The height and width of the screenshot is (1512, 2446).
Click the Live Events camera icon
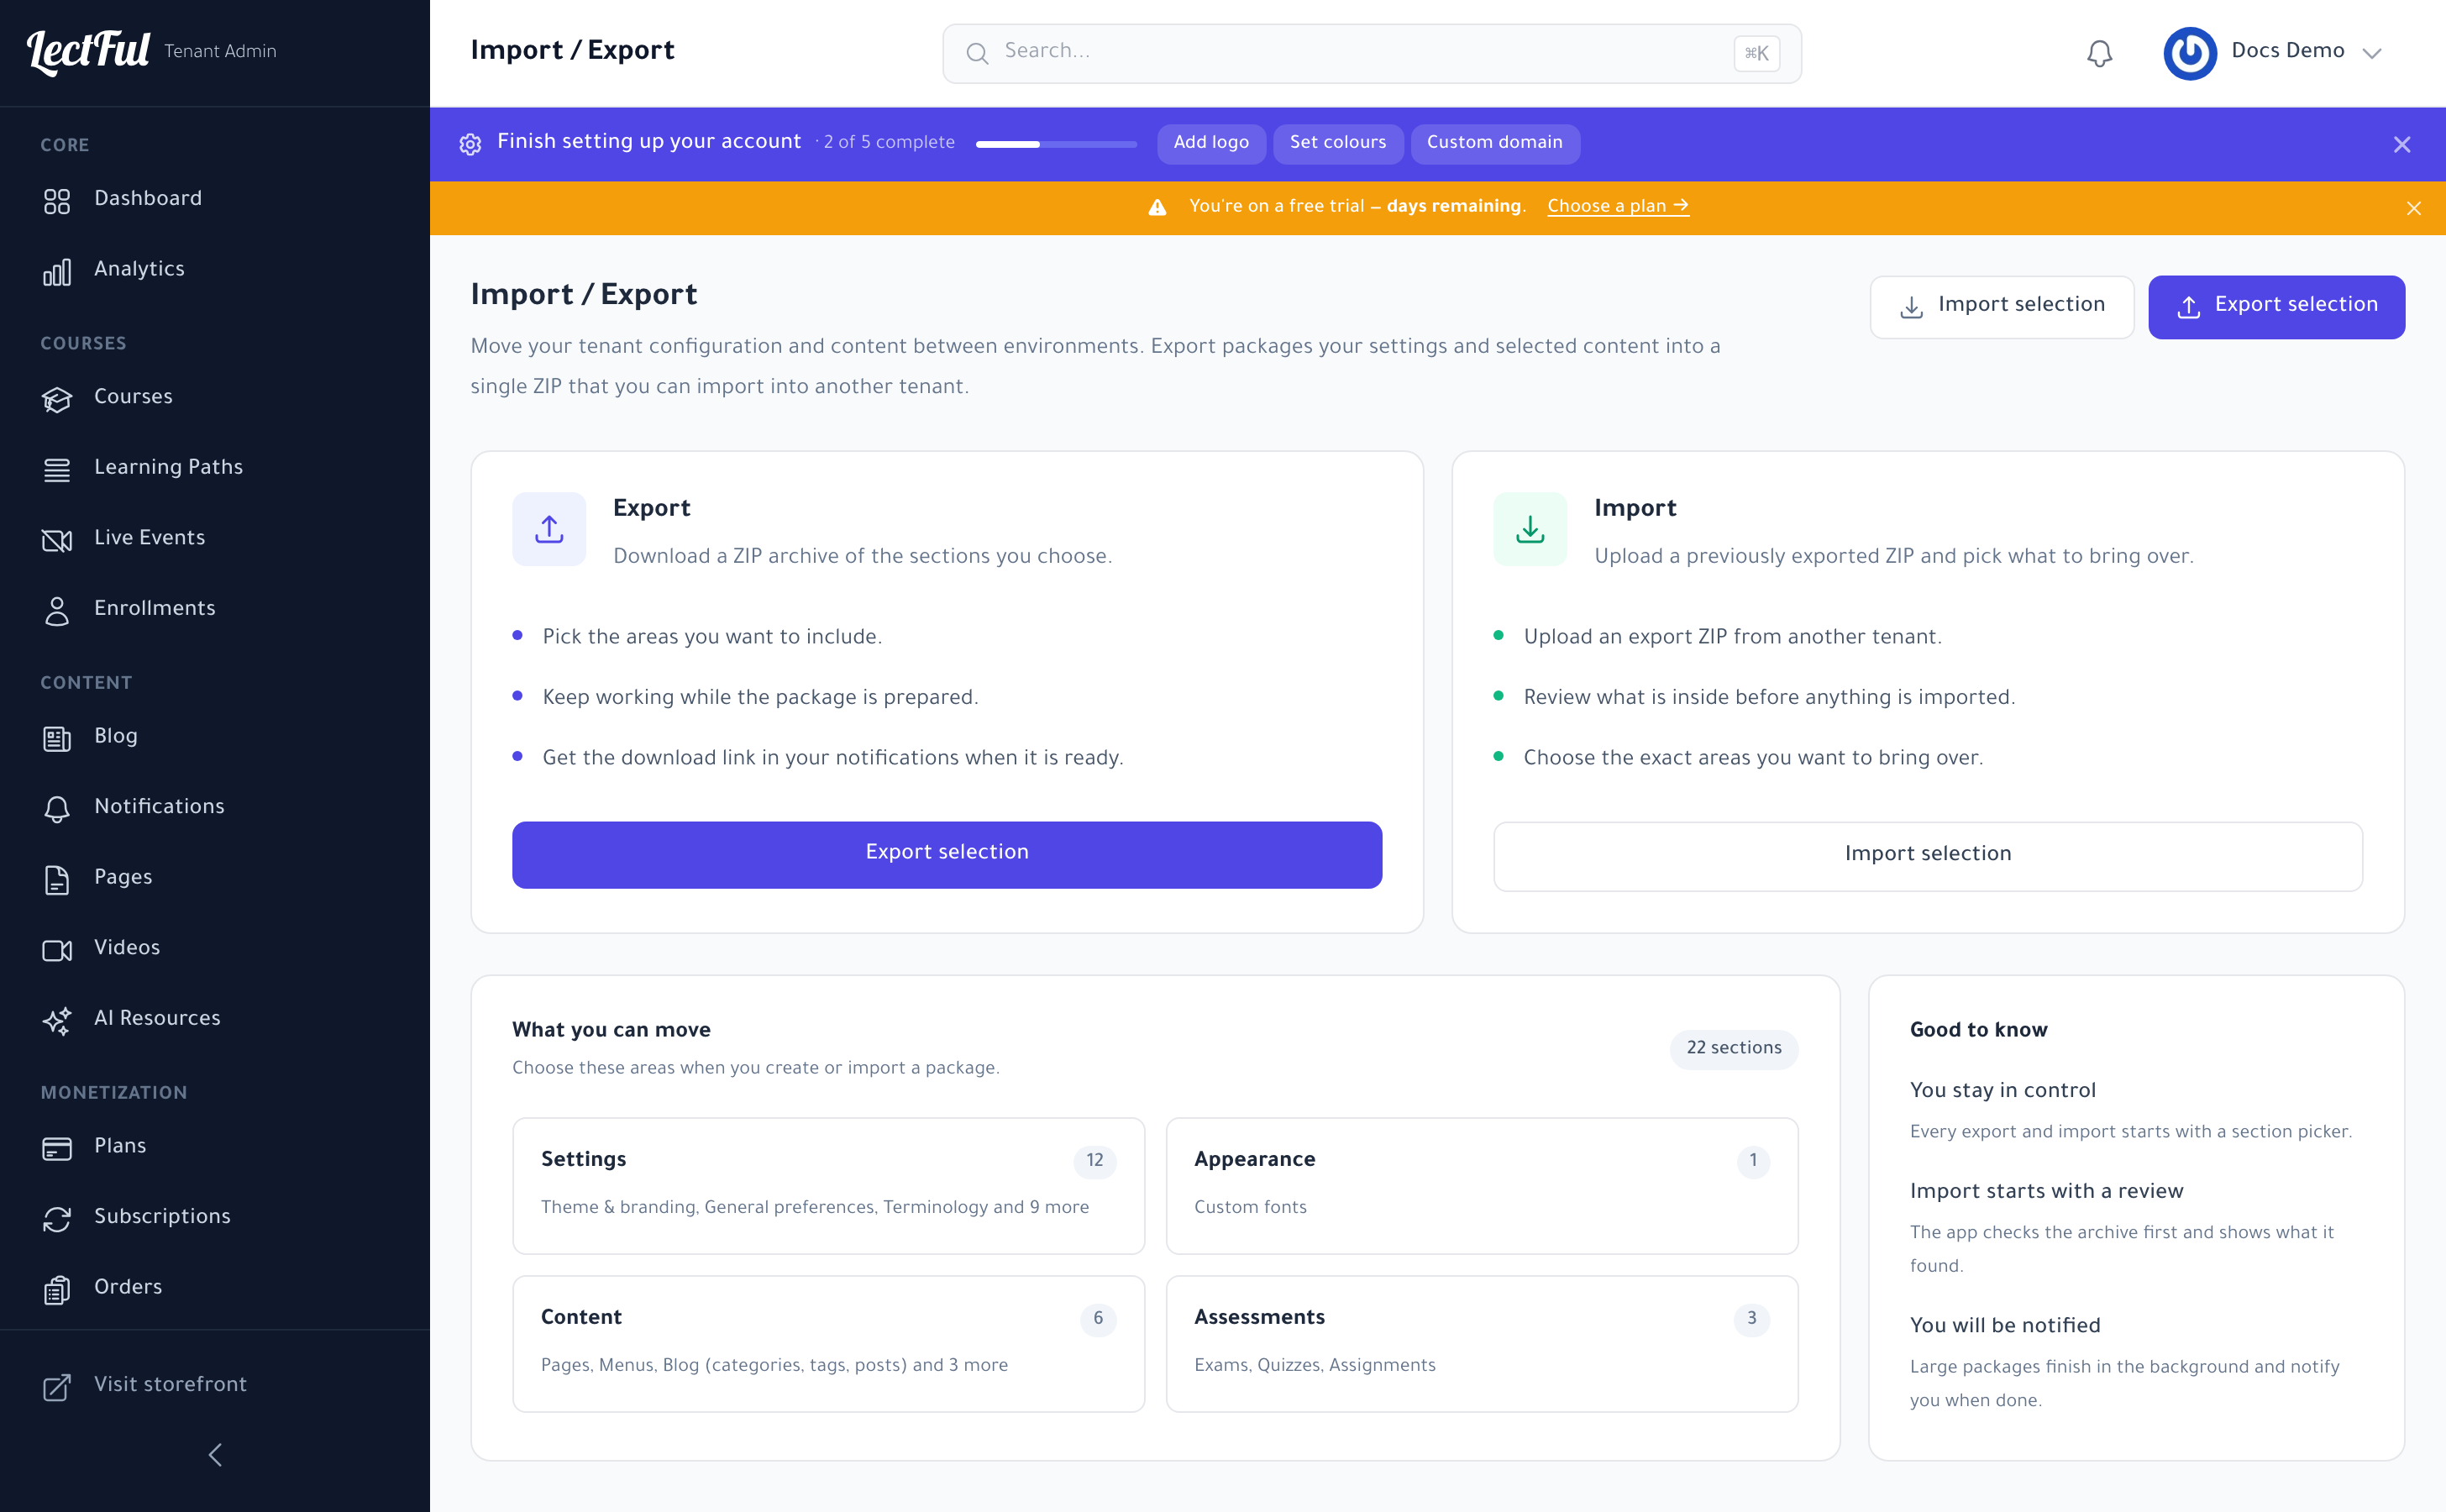[x=57, y=540]
